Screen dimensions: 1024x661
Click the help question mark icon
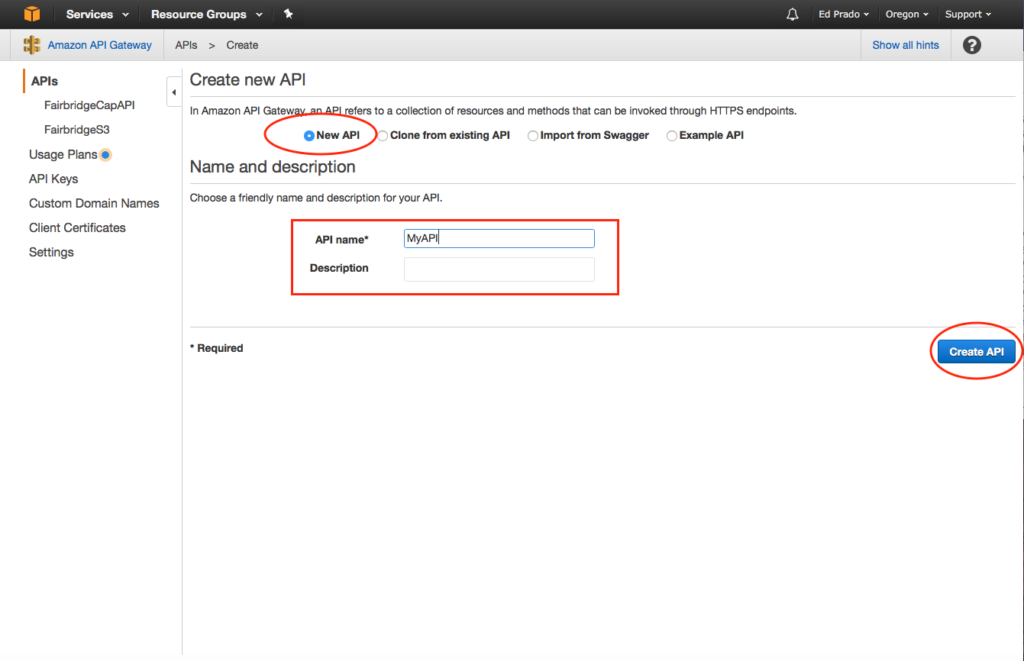pos(971,45)
